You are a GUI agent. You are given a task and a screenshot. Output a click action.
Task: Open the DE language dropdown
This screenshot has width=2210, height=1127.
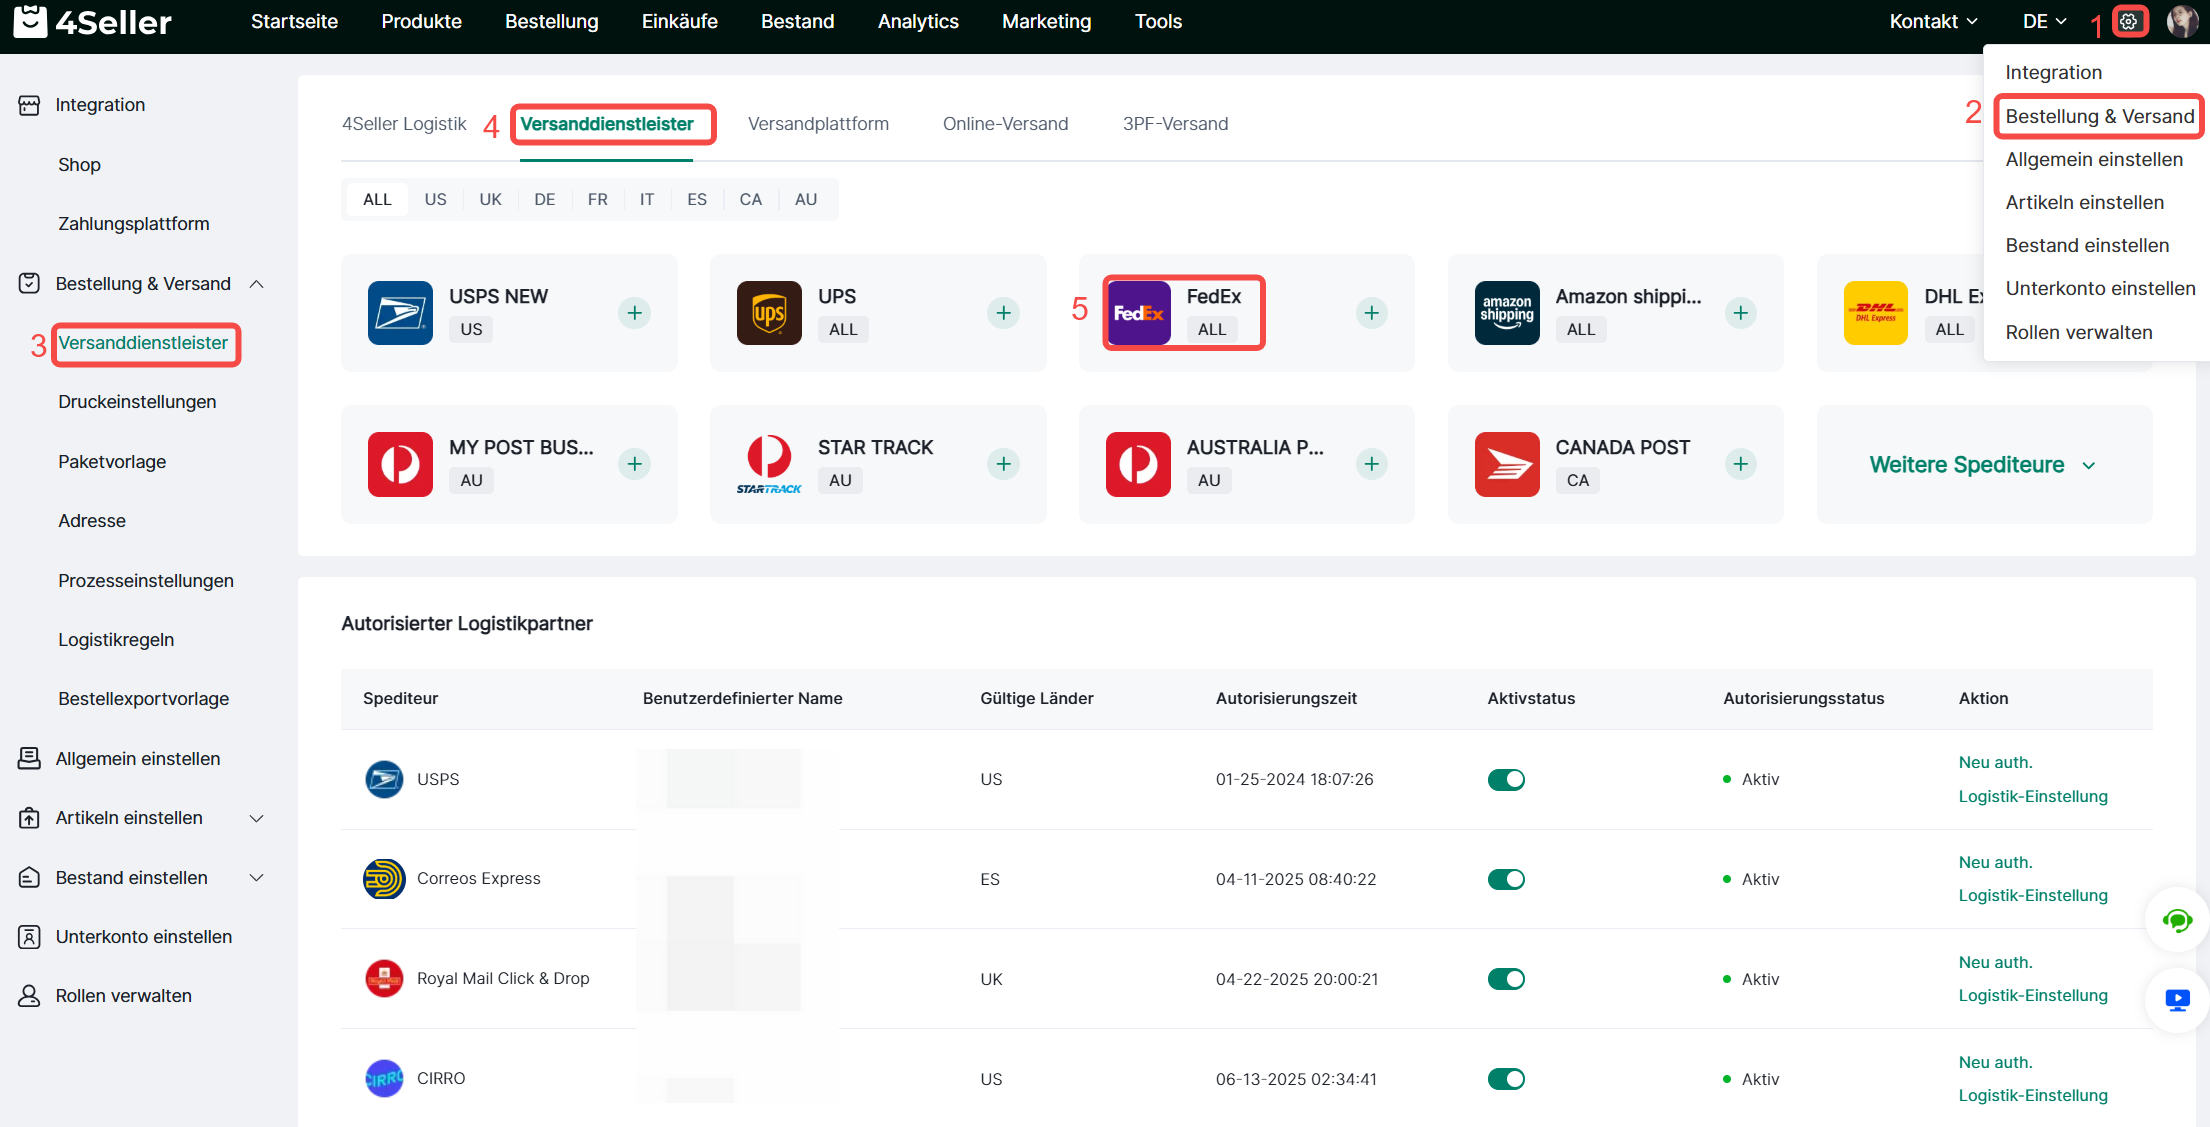click(x=2044, y=21)
